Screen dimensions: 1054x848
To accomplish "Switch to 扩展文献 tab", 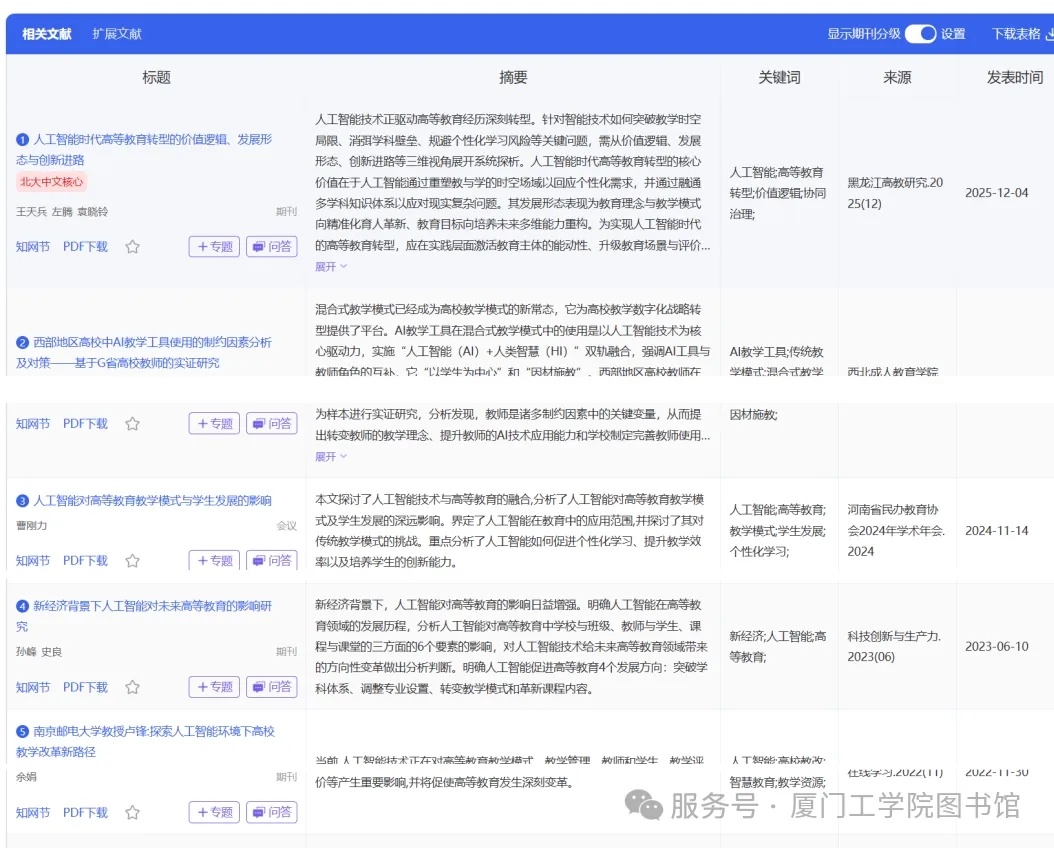I will pyautogui.click(x=117, y=34).
